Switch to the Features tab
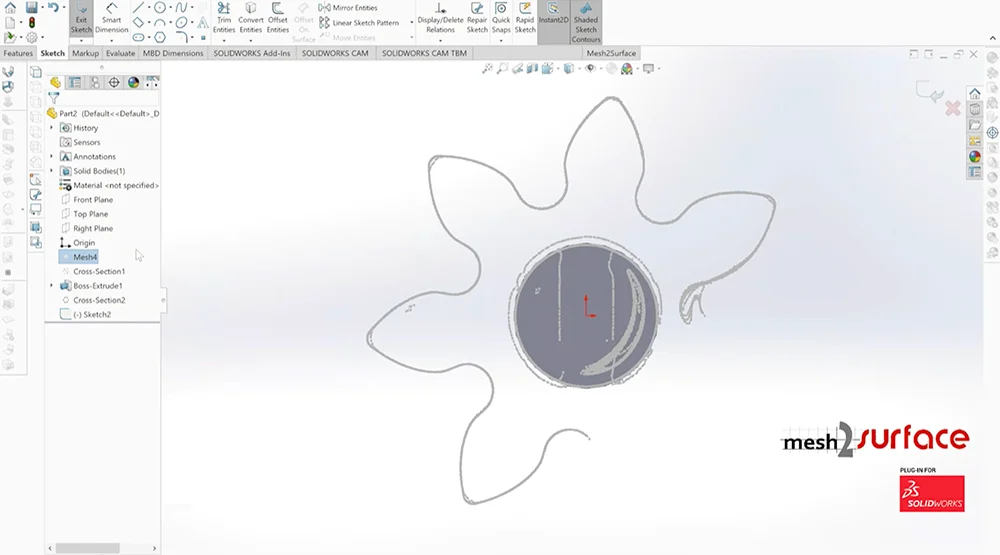This screenshot has height=555, width=1000. [18, 53]
